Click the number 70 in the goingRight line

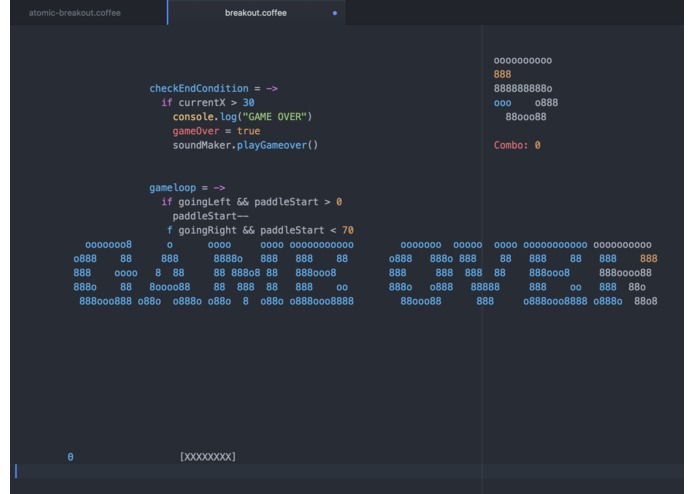click(x=348, y=230)
